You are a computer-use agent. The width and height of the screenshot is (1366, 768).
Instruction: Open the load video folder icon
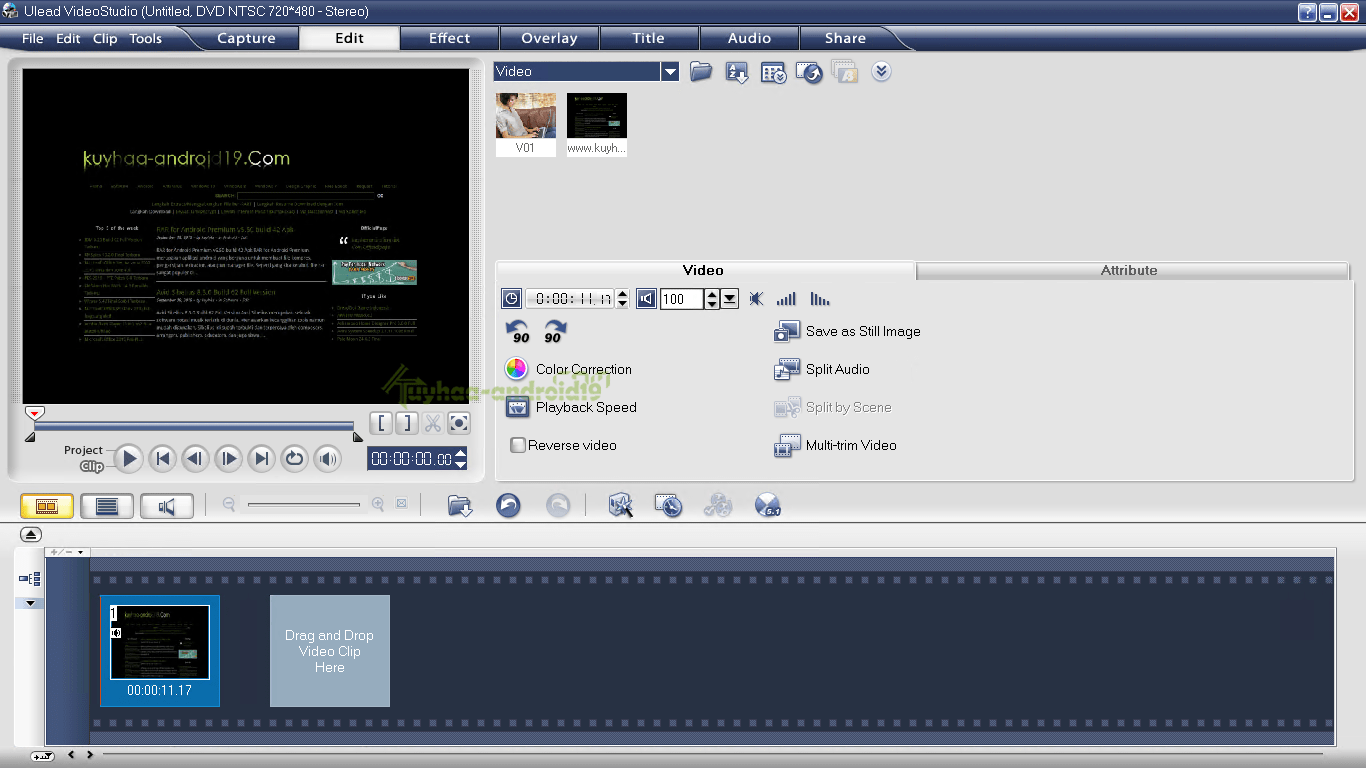click(x=701, y=72)
